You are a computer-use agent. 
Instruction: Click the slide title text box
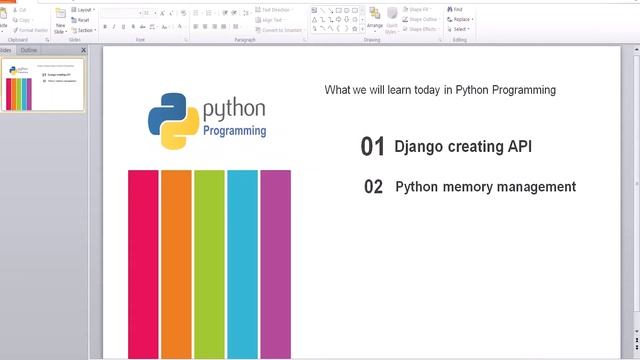point(440,90)
